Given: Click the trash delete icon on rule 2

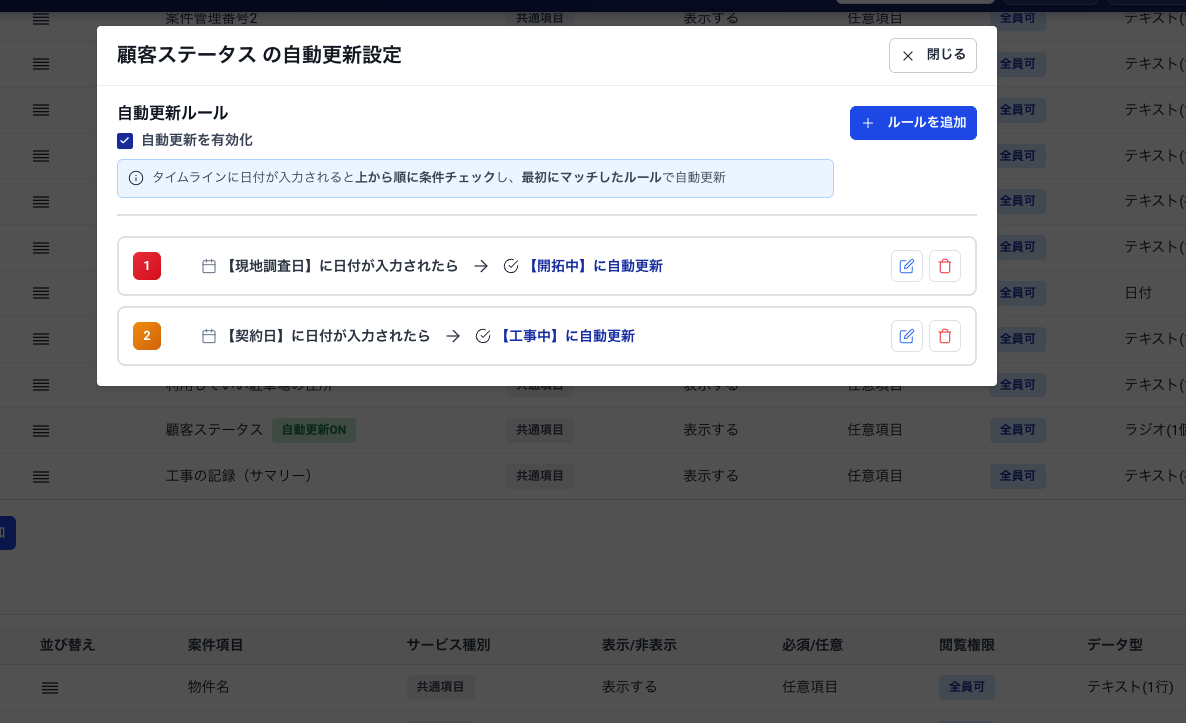Looking at the screenshot, I should 945,336.
